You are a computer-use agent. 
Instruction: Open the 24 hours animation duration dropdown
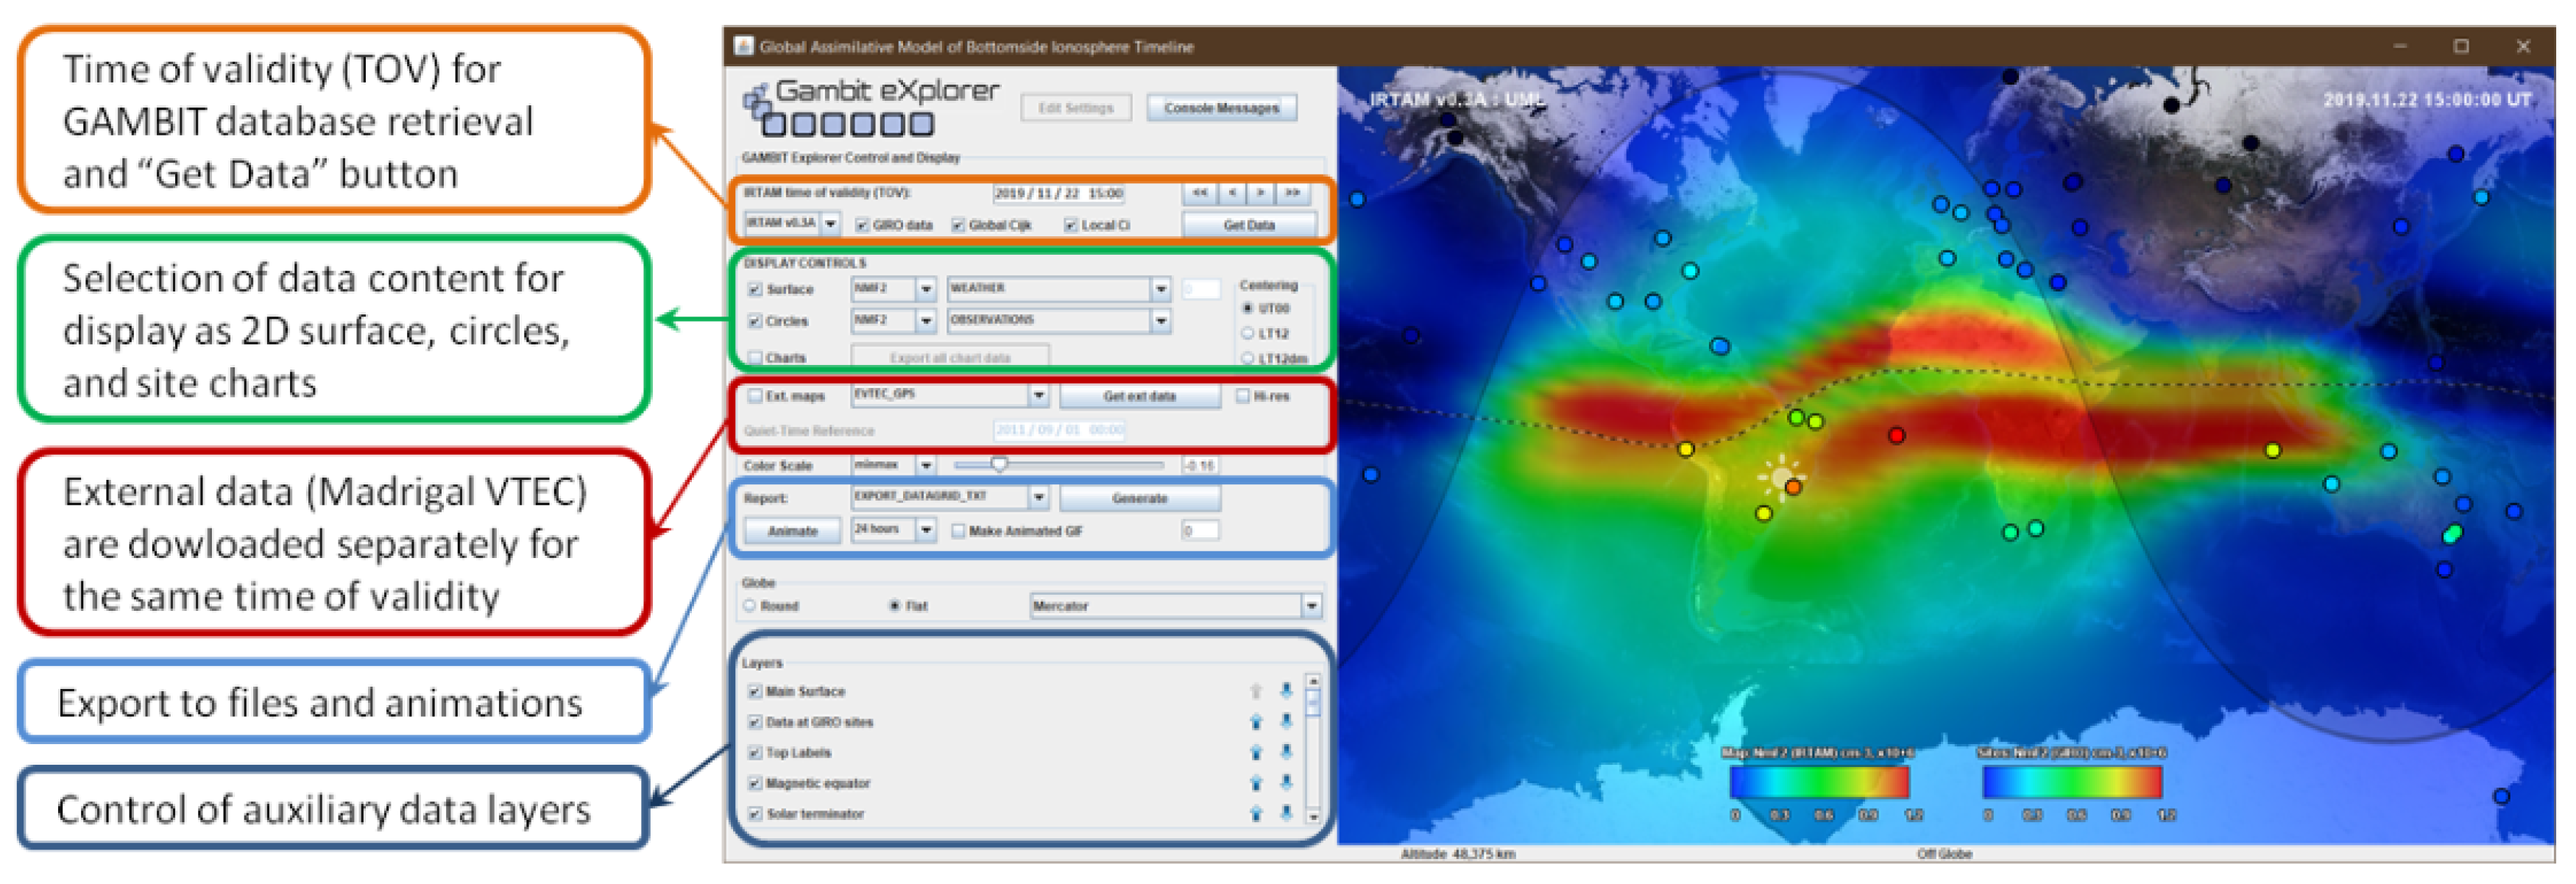(x=926, y=530)
